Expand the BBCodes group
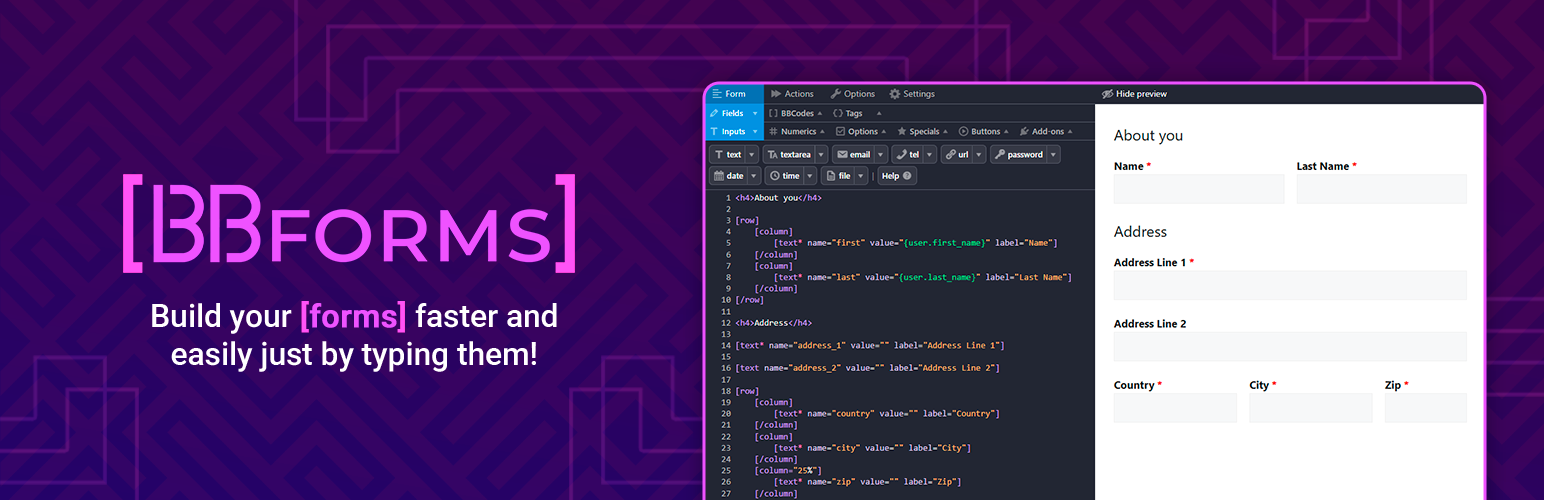1544x500 pixels. 796,113
